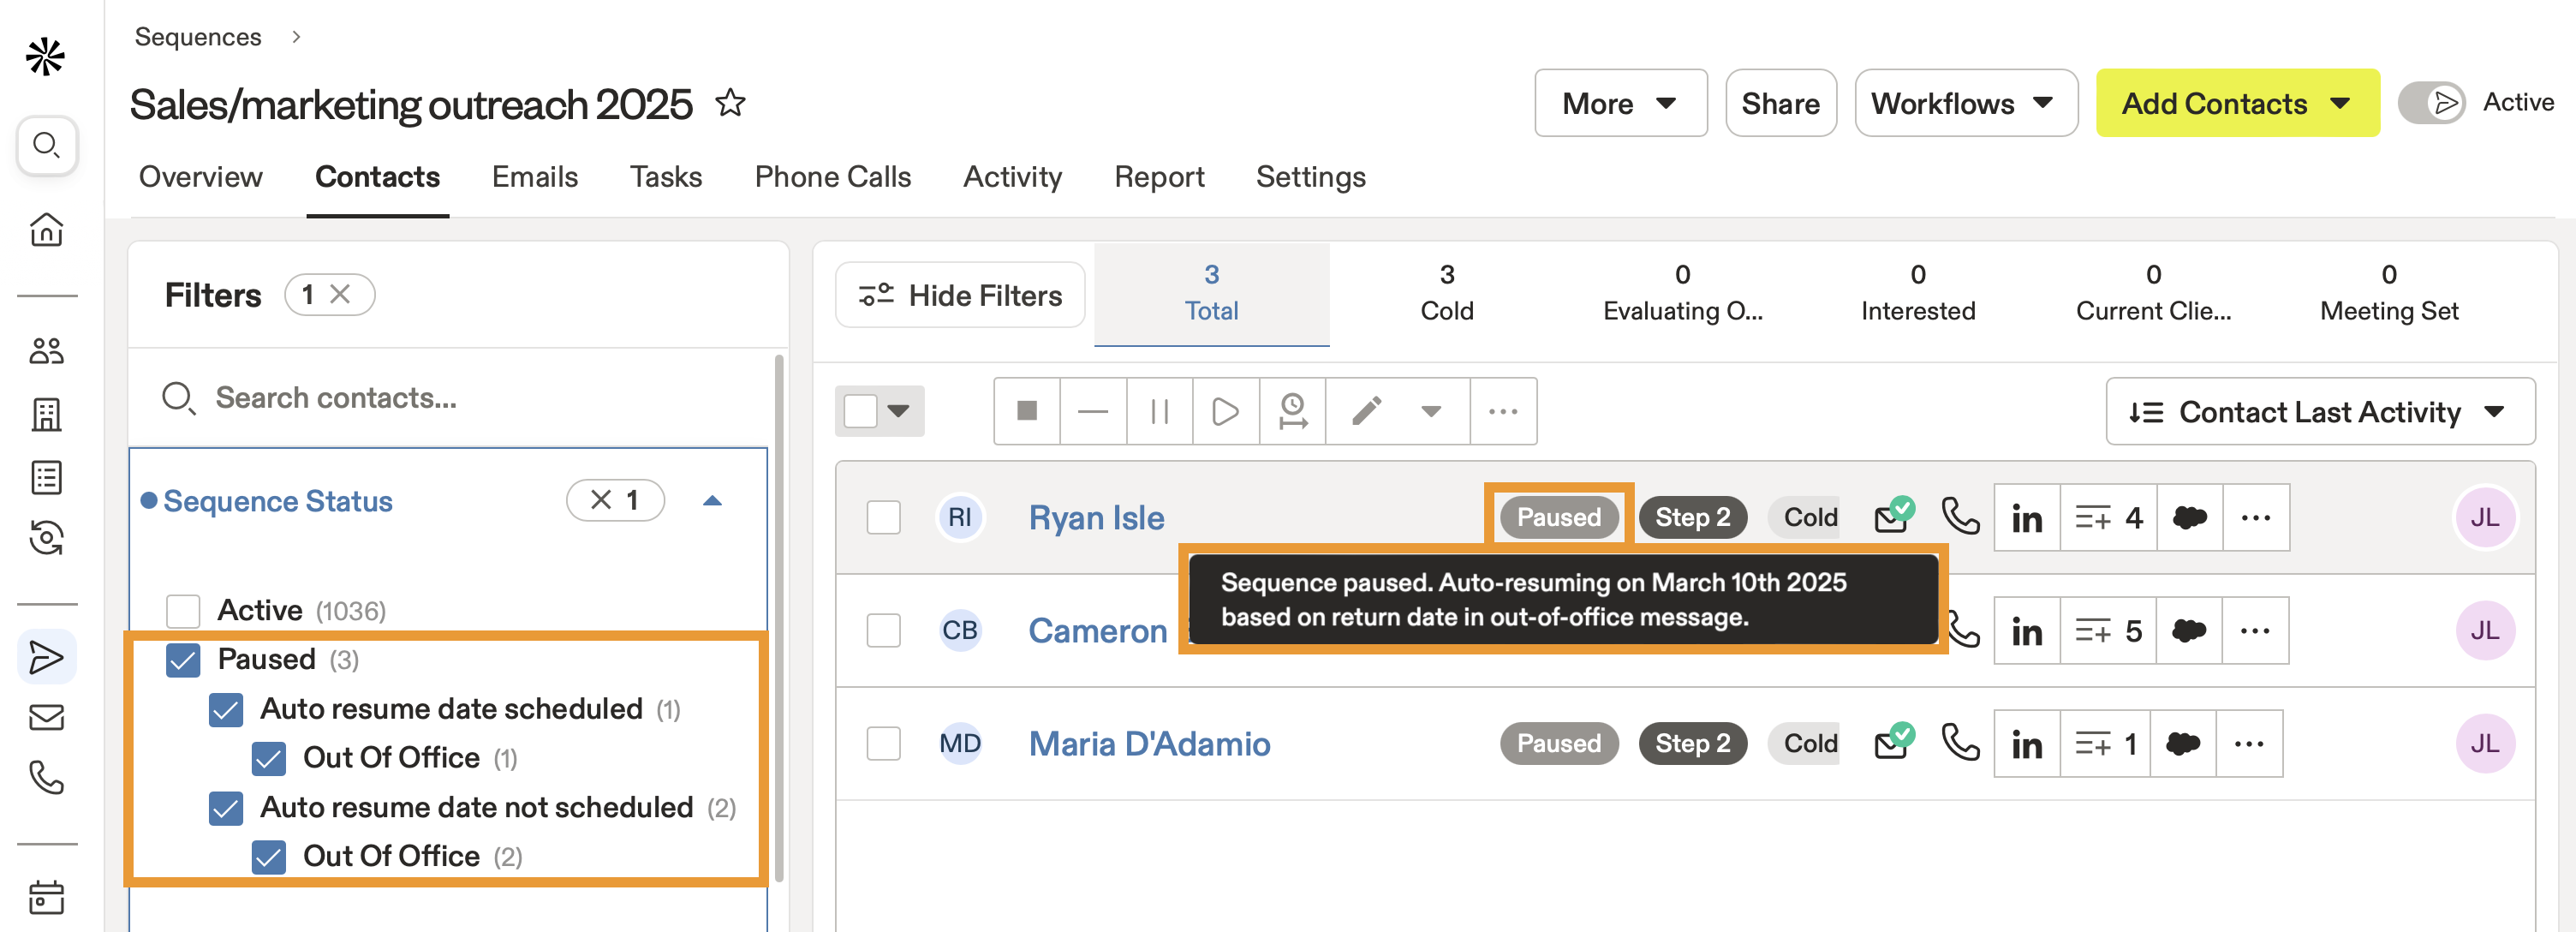Open the select-all checkbox dropdown arrow
The height and width of the screenshot is (932, 2576).
tap(900, 411)
